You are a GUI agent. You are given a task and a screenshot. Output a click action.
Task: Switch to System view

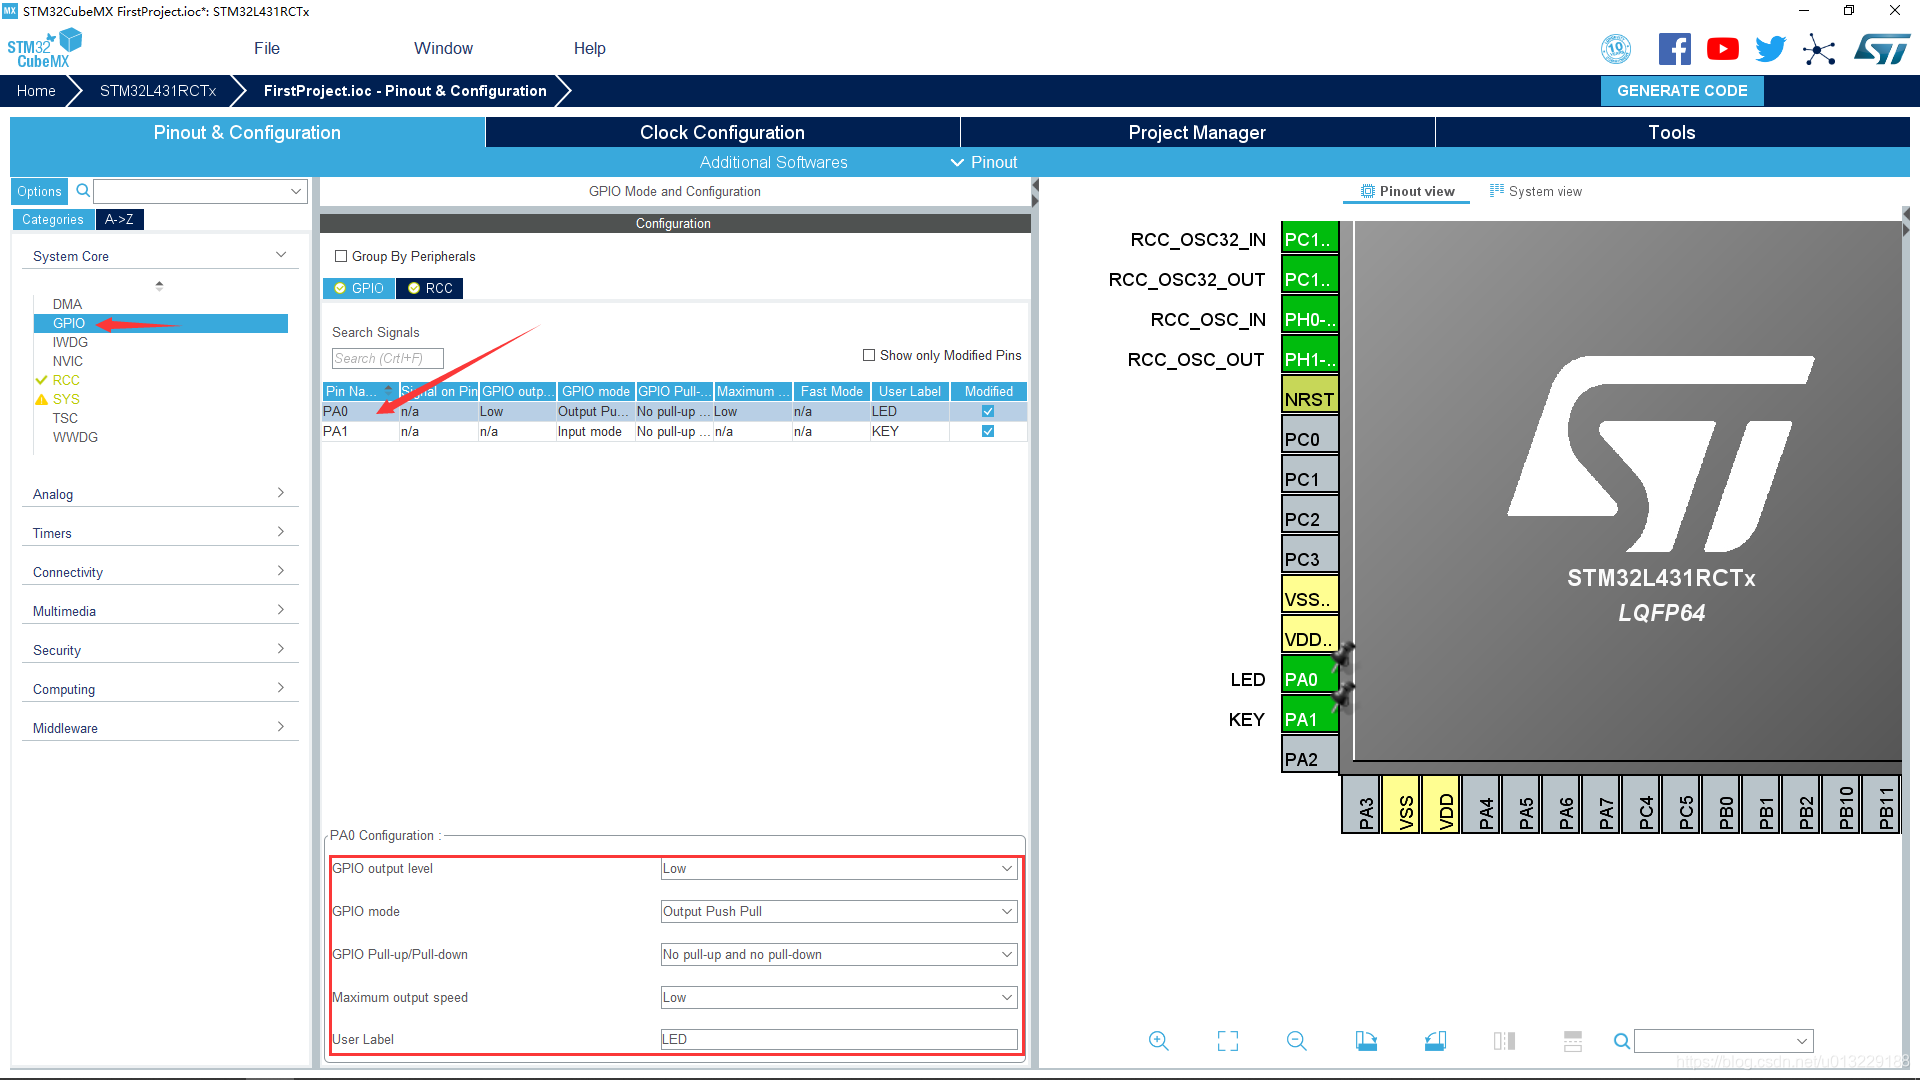(x=1536, y=191)
